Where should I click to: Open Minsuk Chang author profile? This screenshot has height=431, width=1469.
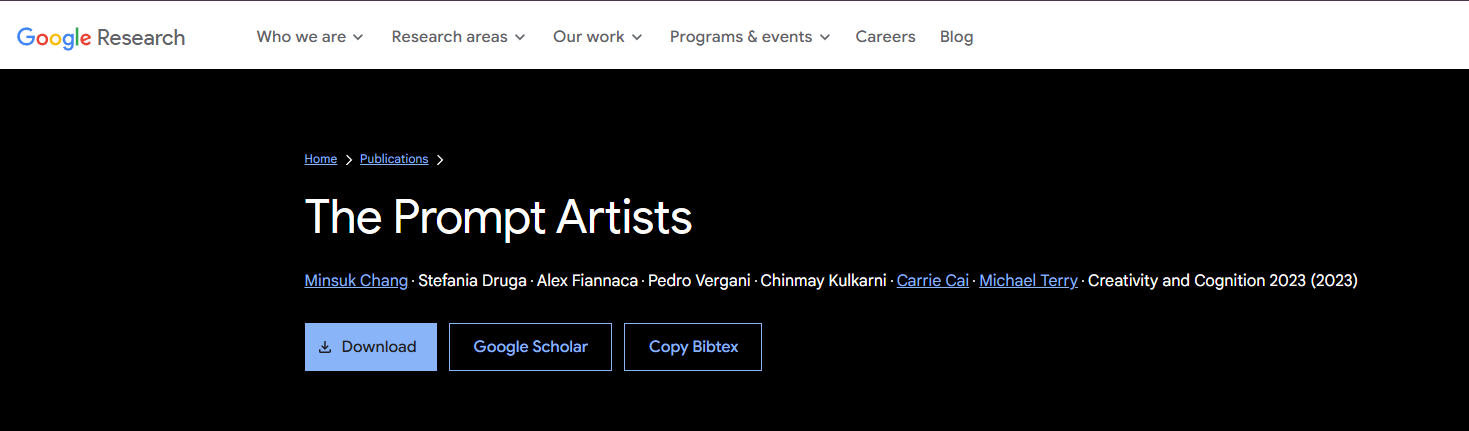(356, 281)
